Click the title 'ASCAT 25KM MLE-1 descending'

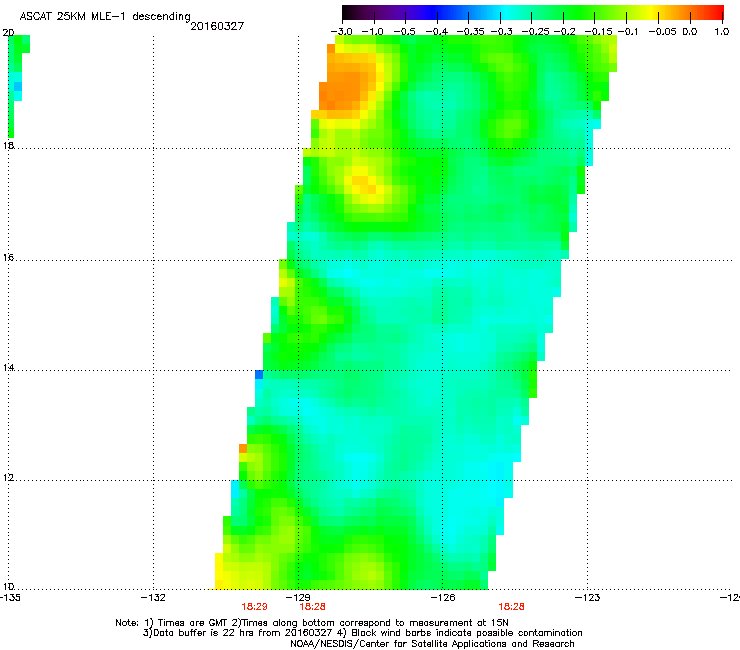tap(105, 16)
